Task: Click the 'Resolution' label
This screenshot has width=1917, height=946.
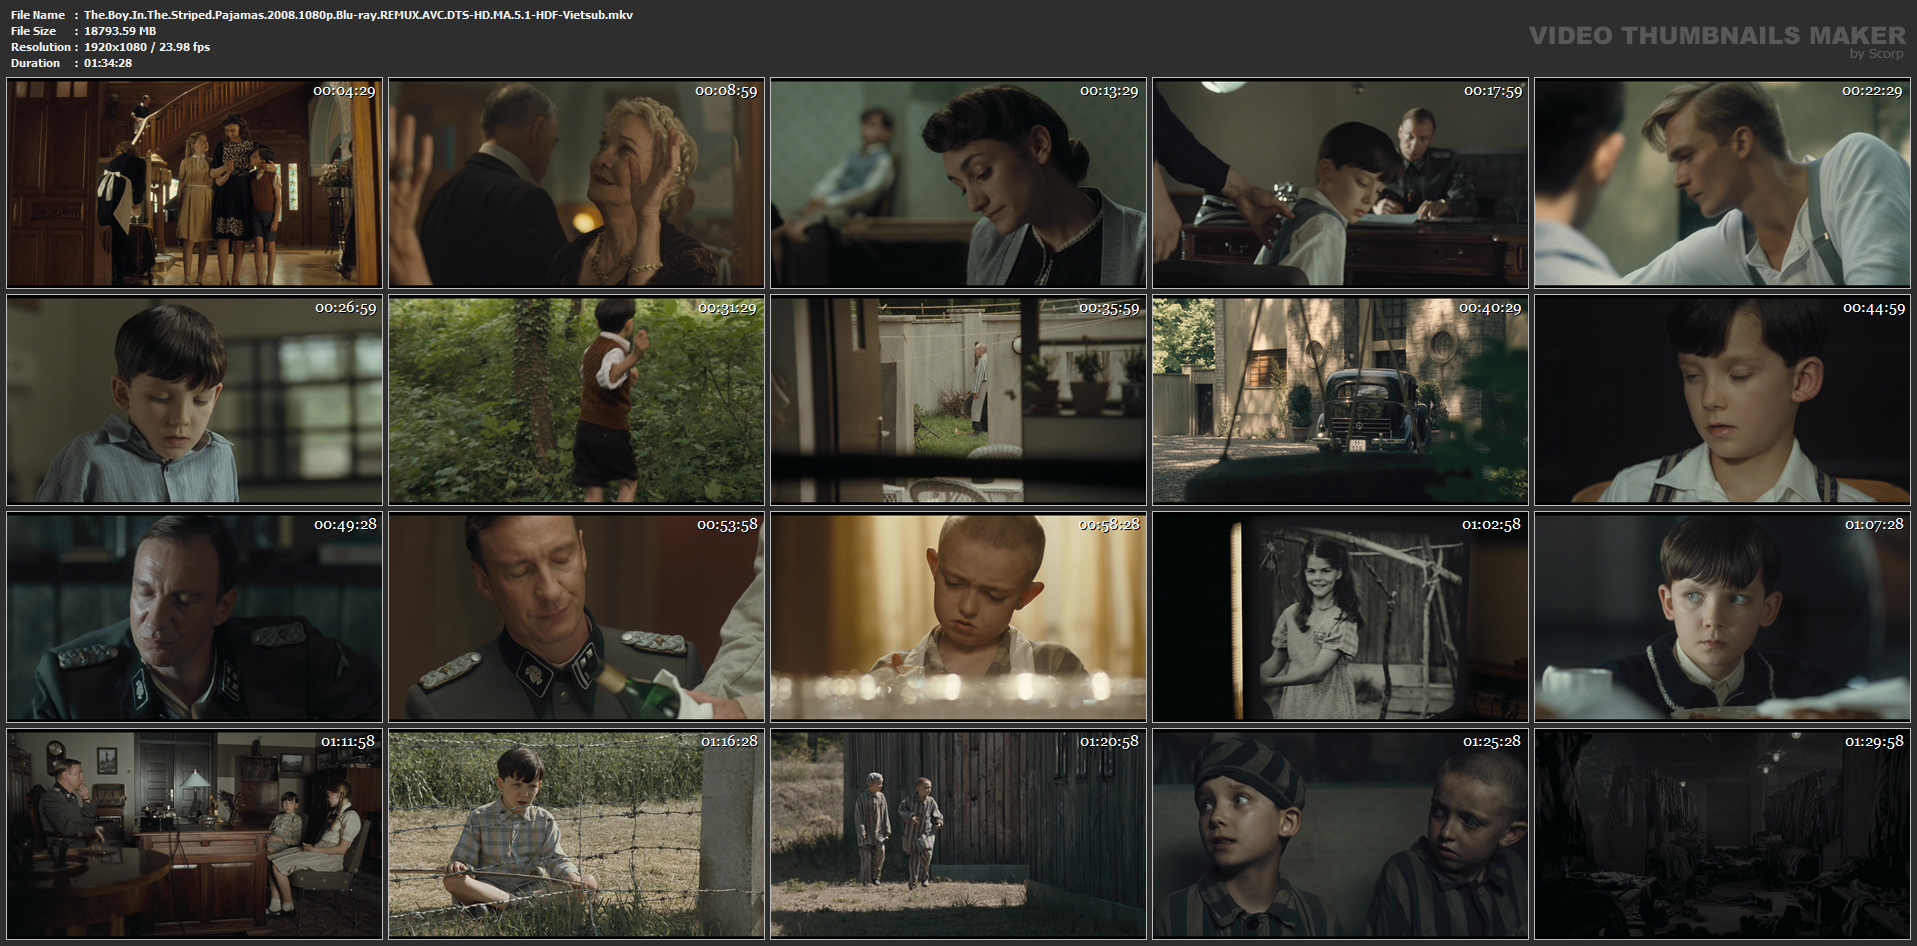Action: click(41, 47)
